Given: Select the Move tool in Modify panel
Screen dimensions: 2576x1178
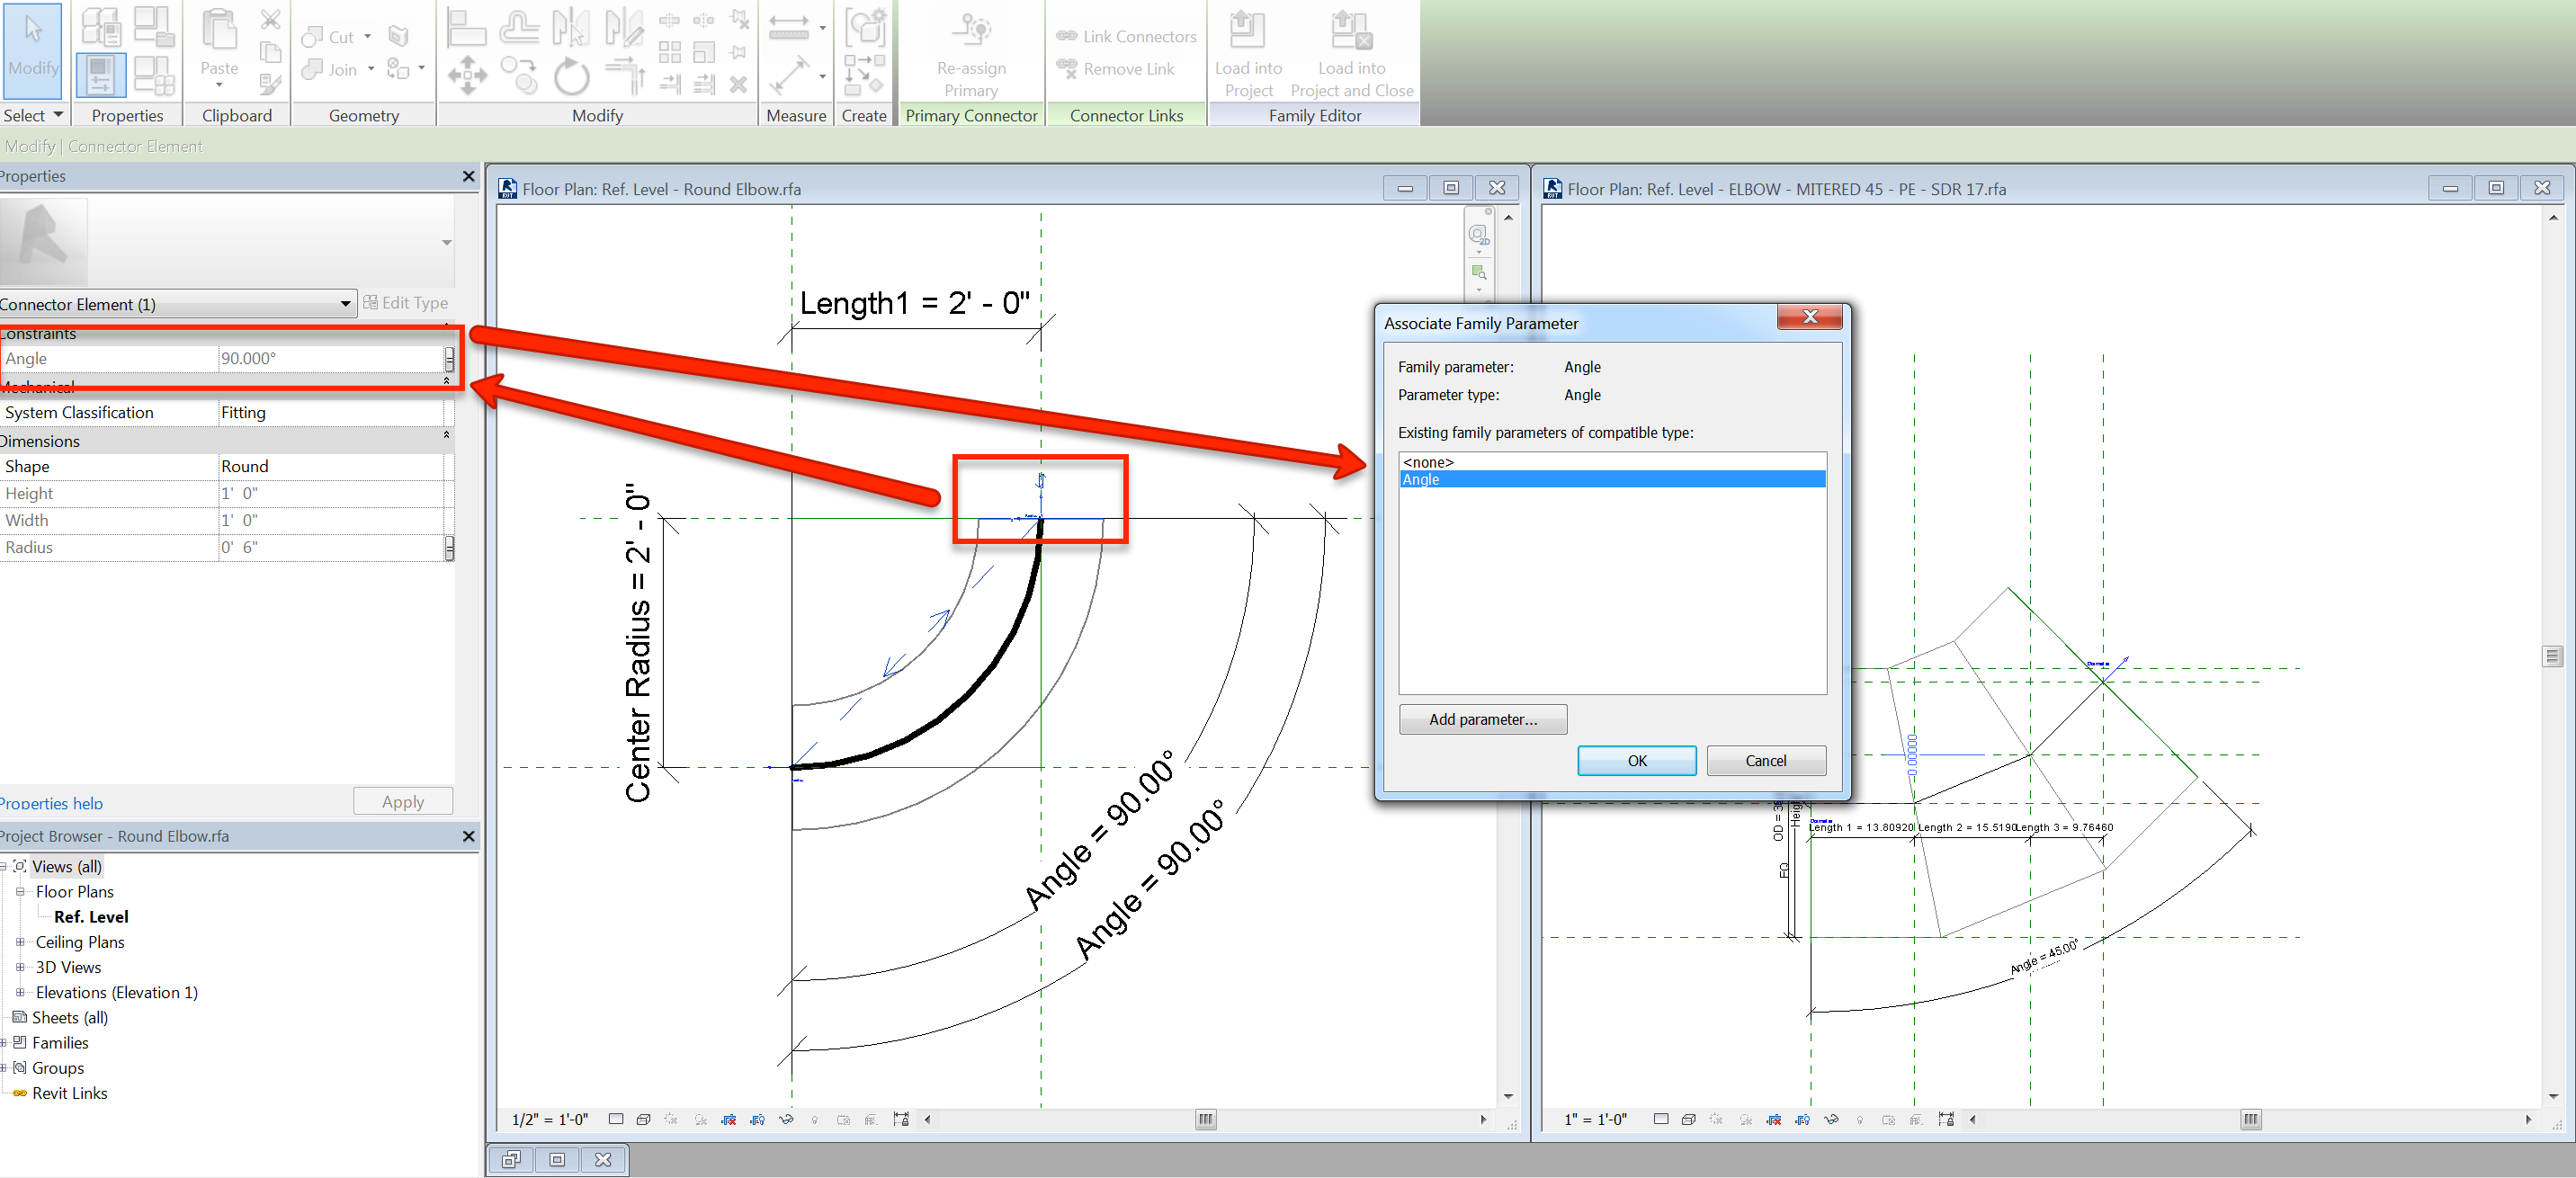Looking at the screenshot, I should click(467, 76).
